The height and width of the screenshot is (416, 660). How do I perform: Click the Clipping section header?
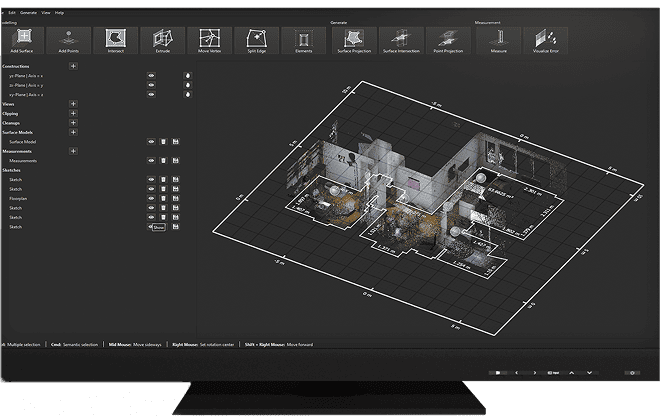click(x=10, y=114)
